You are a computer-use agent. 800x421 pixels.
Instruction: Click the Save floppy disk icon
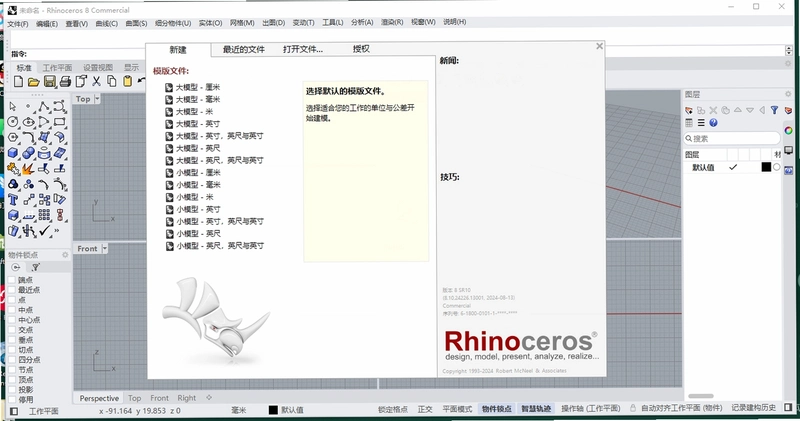point(49,81)
